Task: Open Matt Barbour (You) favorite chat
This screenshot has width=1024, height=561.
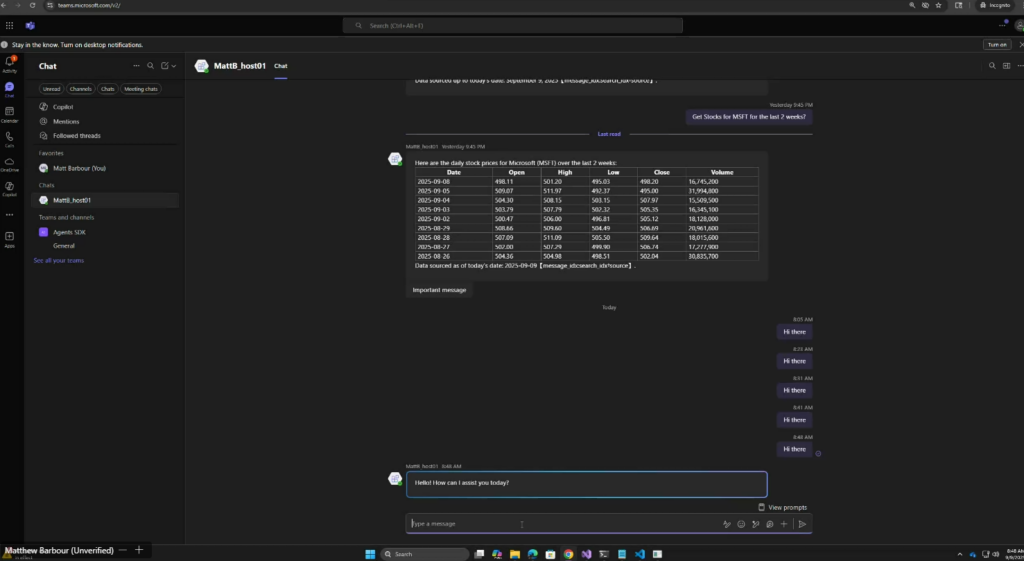Action: [104, 168]
